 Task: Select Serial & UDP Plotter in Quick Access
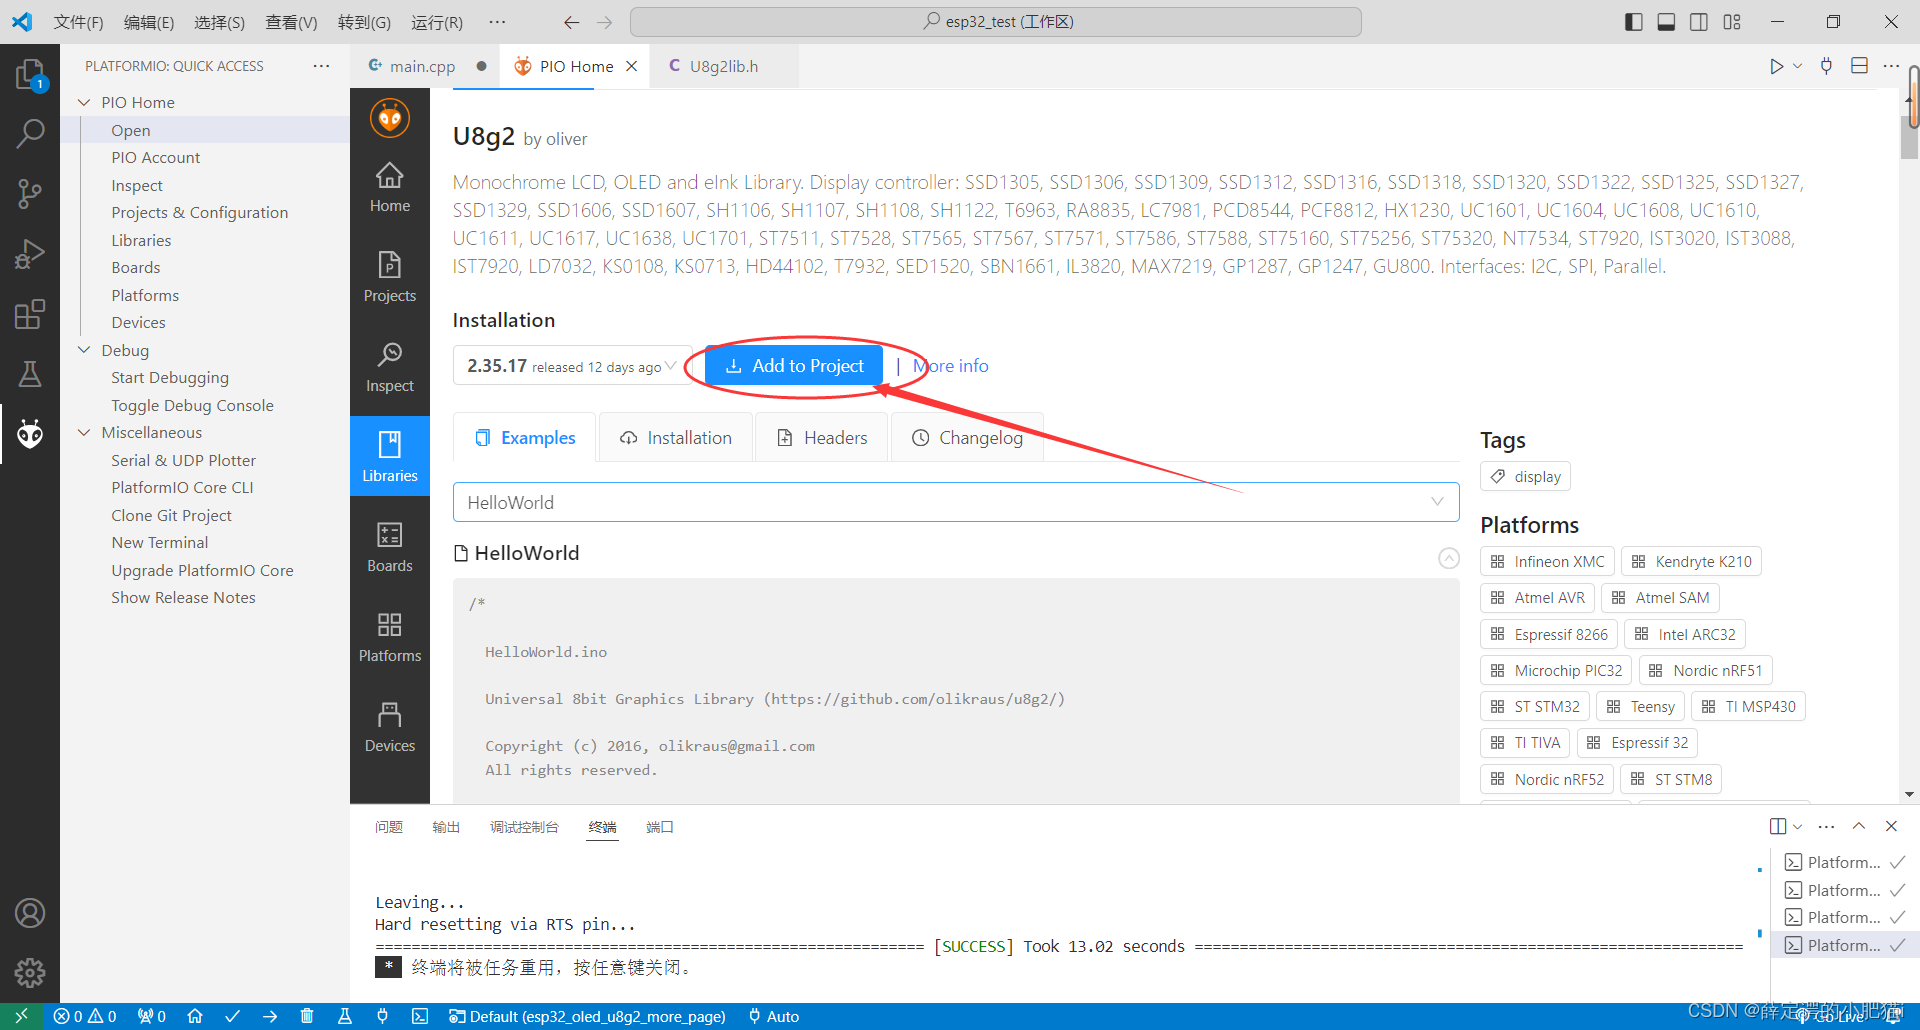[x=183, y=460]
